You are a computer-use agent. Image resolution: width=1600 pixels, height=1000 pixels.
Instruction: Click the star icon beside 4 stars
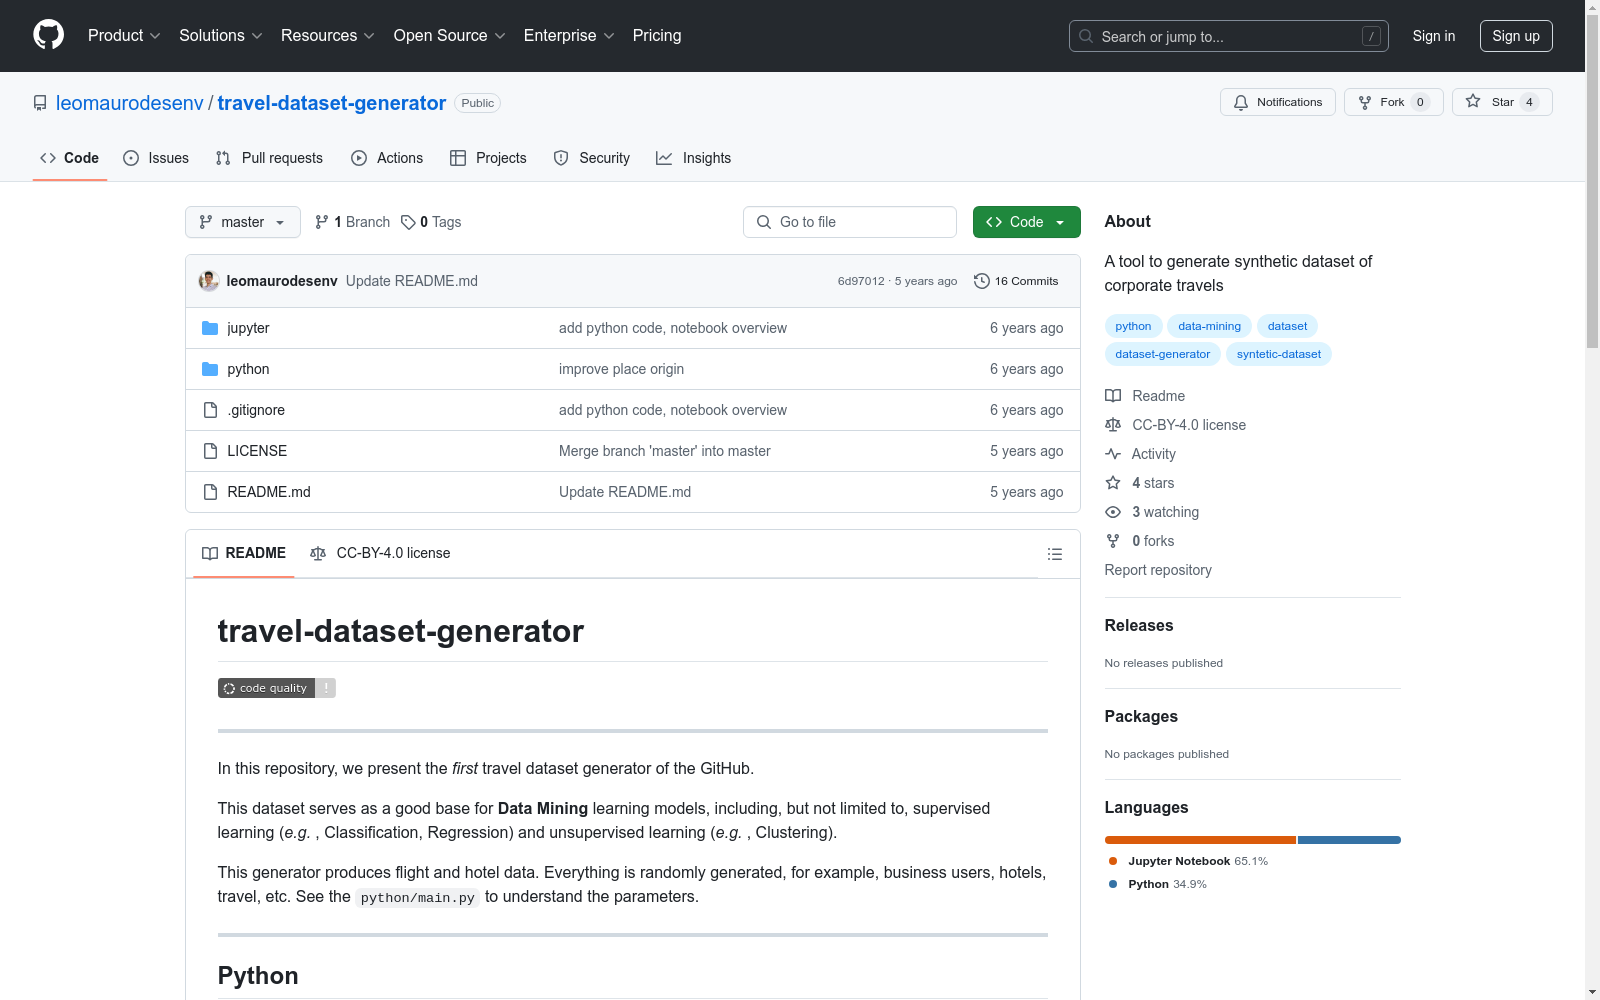pos(1113,483)
